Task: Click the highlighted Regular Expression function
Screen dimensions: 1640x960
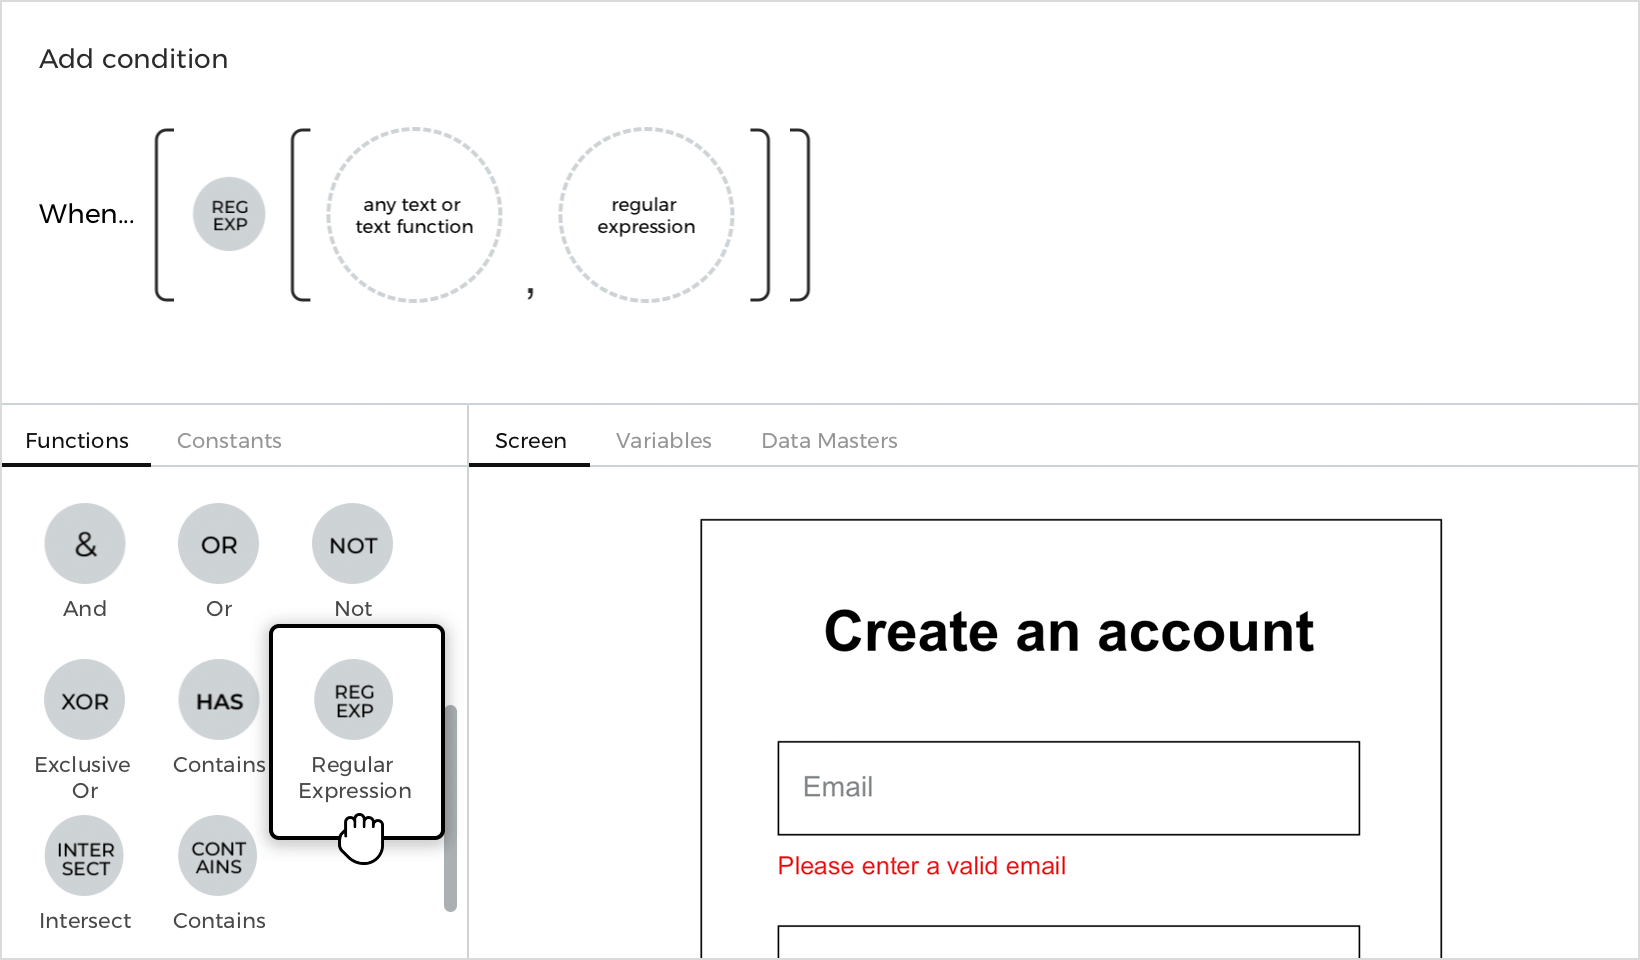Action: click(356, 732)
